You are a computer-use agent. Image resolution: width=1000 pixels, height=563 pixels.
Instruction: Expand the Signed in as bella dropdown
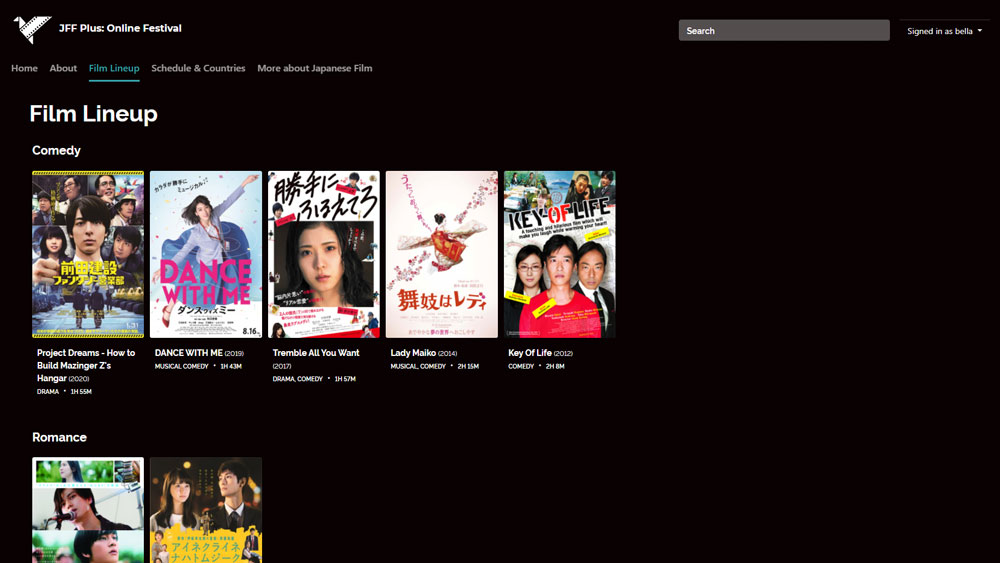945,31
